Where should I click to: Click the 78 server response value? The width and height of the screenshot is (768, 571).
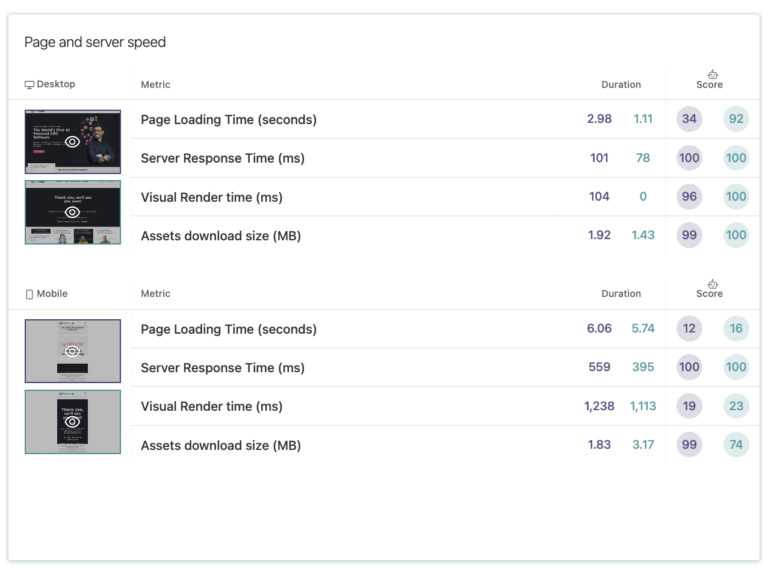pyautogui.click(x=643, y=158)
